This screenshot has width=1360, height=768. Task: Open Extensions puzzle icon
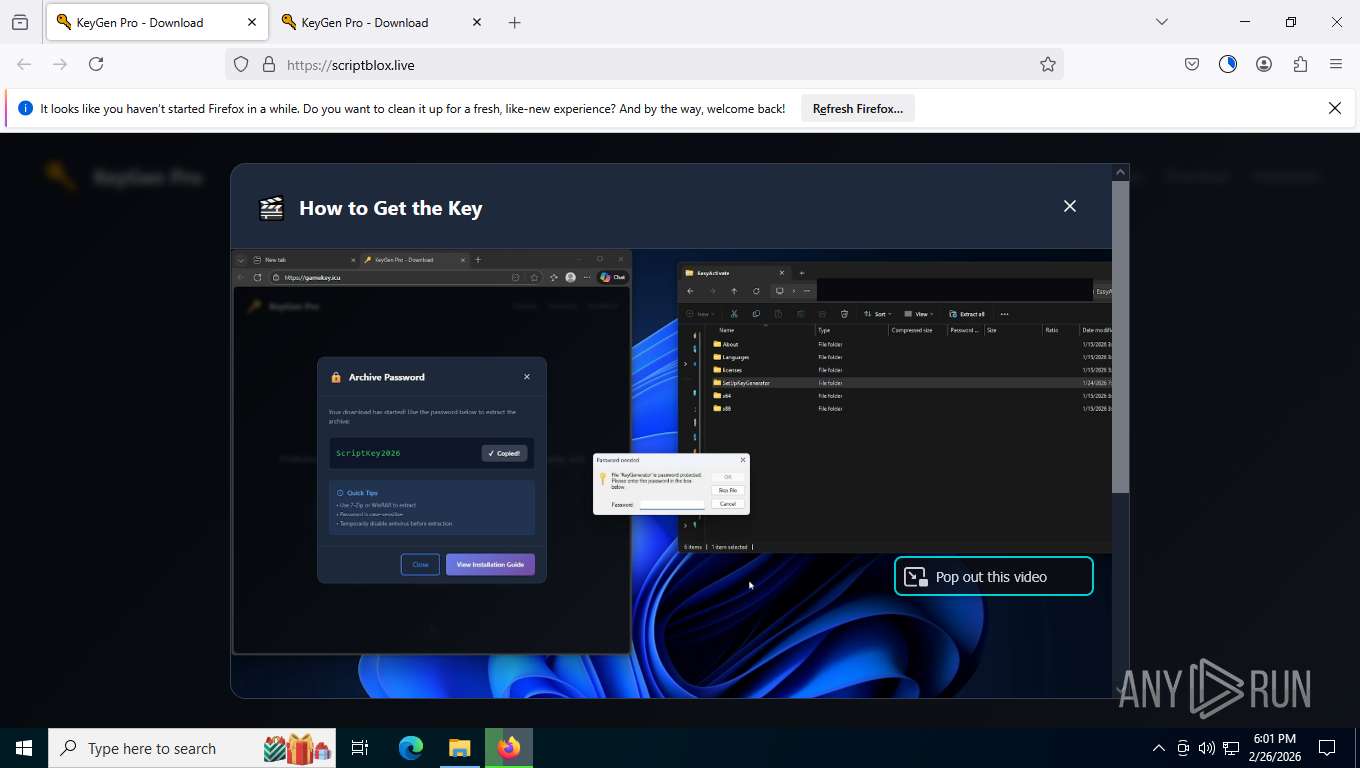point(1300,64)
